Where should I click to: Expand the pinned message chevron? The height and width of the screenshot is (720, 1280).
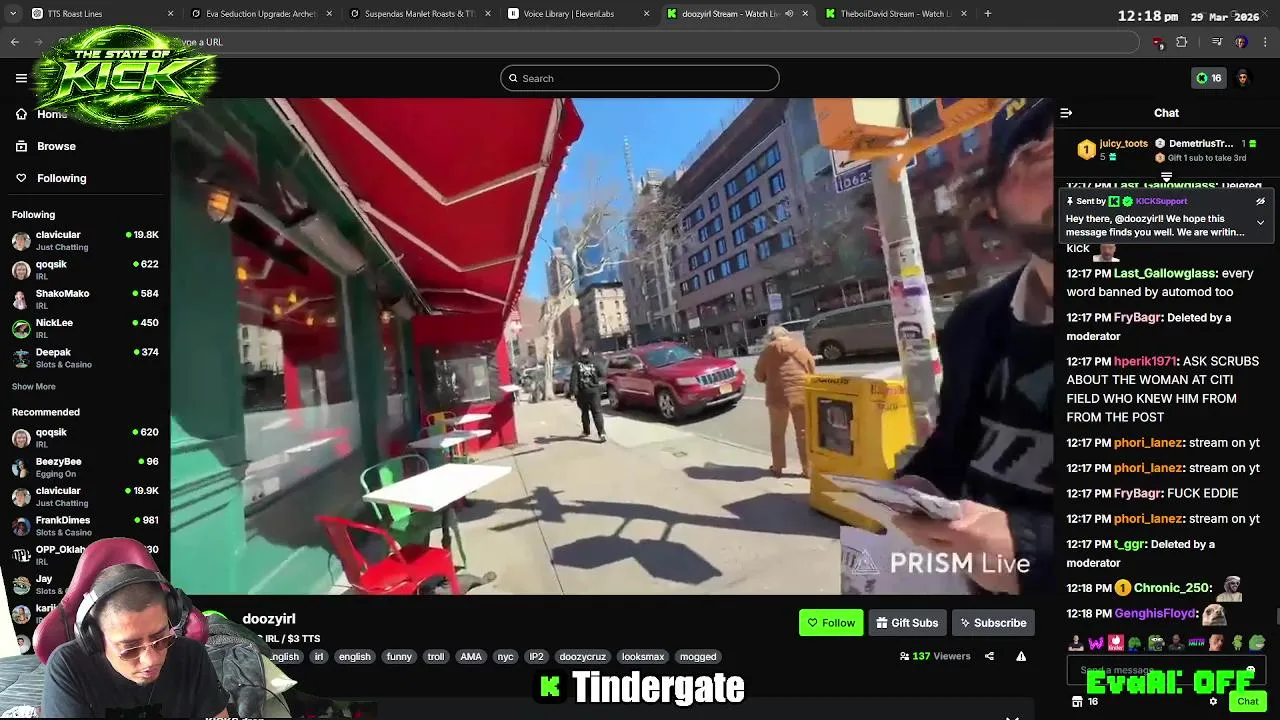coord(1260,222)
